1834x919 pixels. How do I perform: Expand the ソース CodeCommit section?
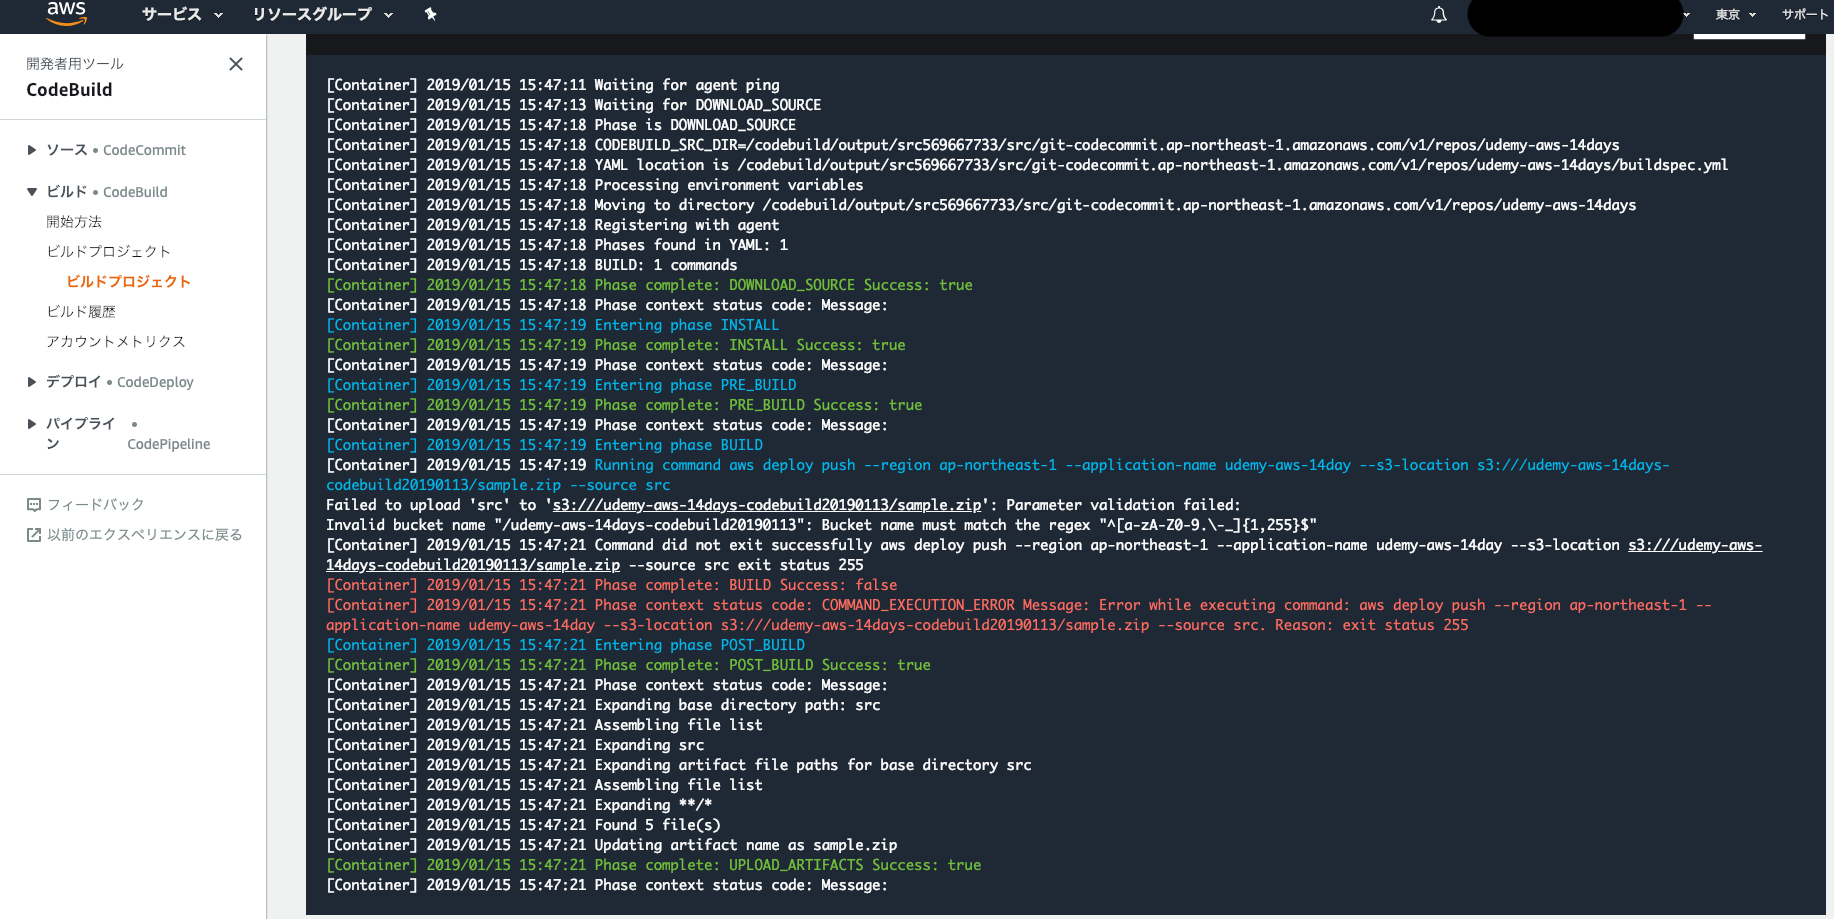click(32, 150)
